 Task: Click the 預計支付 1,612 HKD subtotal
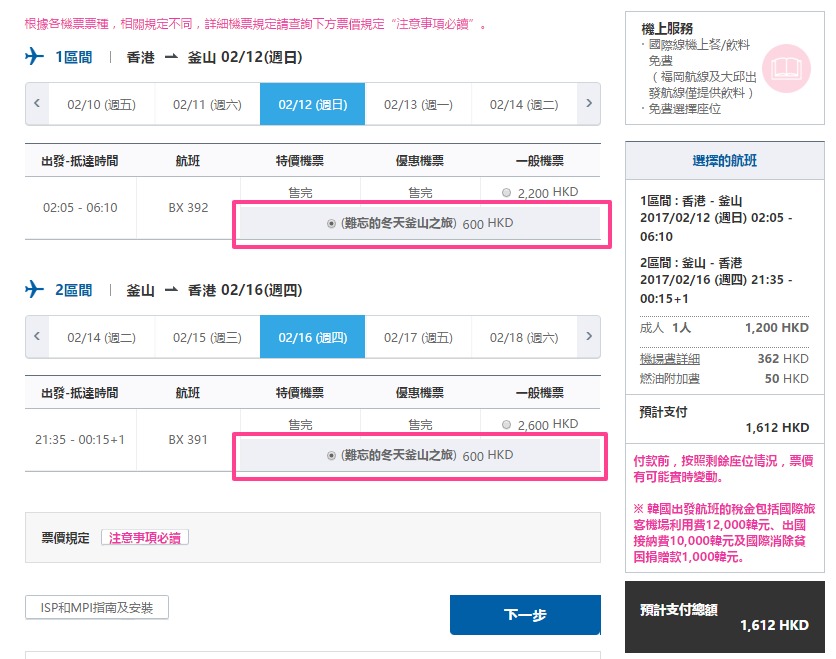(x=724, y=419)
